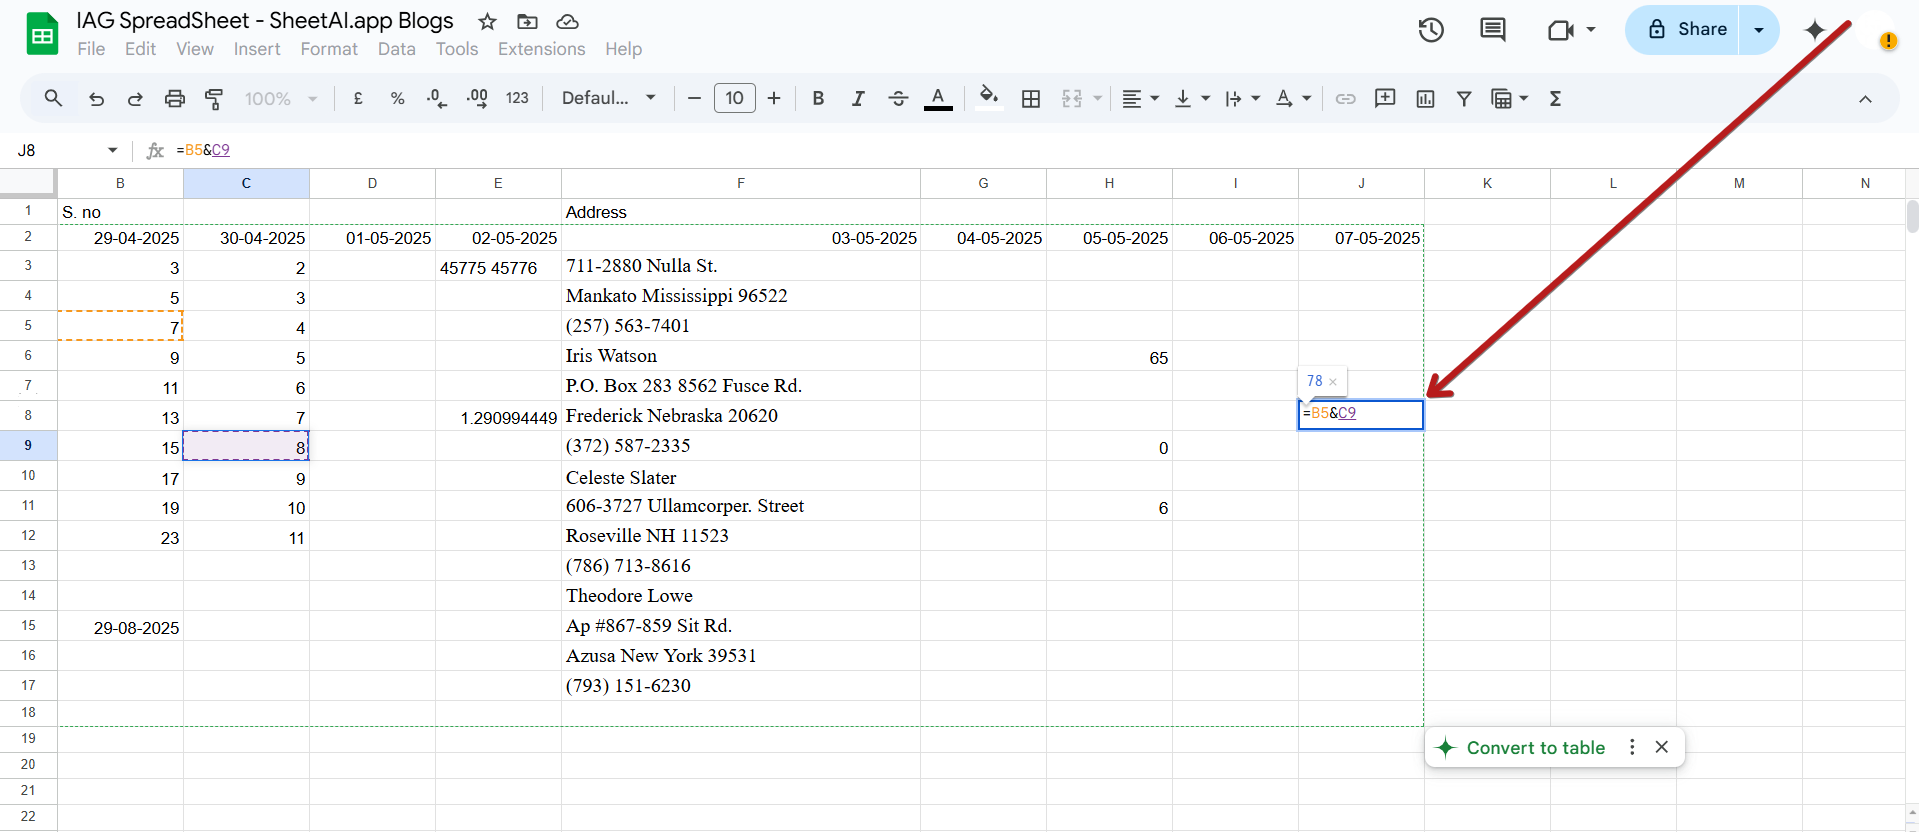Check the cloud document status icon
The width and height of the screenshot is (1919, 832).
tap(567, 21)
